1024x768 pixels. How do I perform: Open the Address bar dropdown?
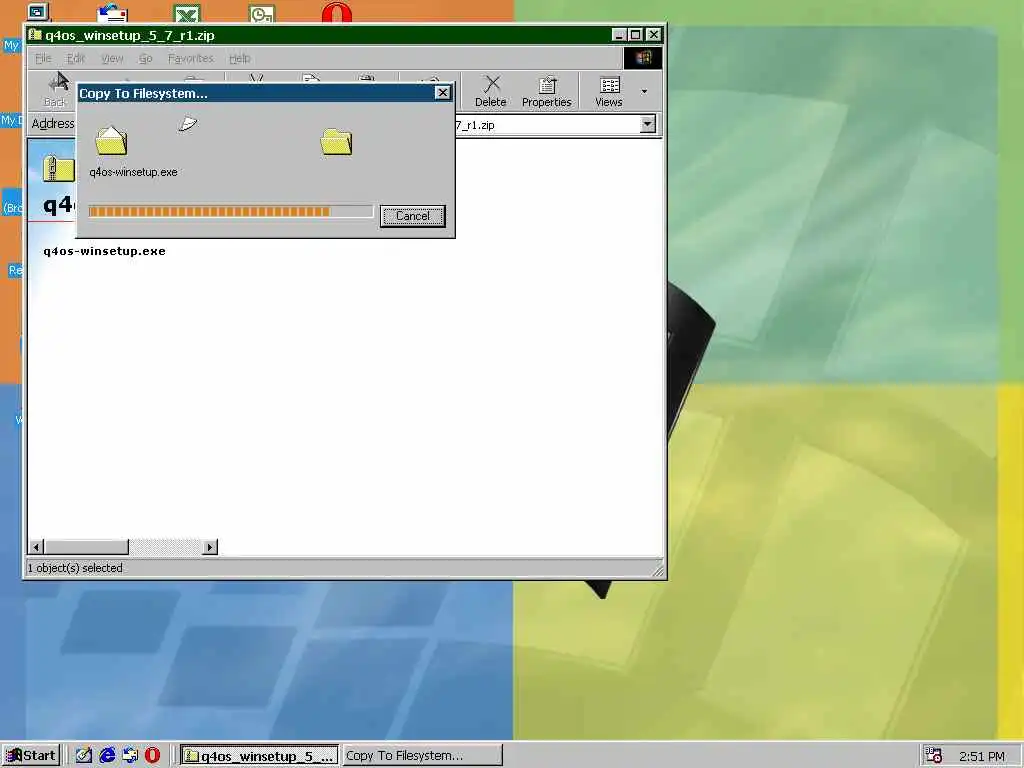647,124
